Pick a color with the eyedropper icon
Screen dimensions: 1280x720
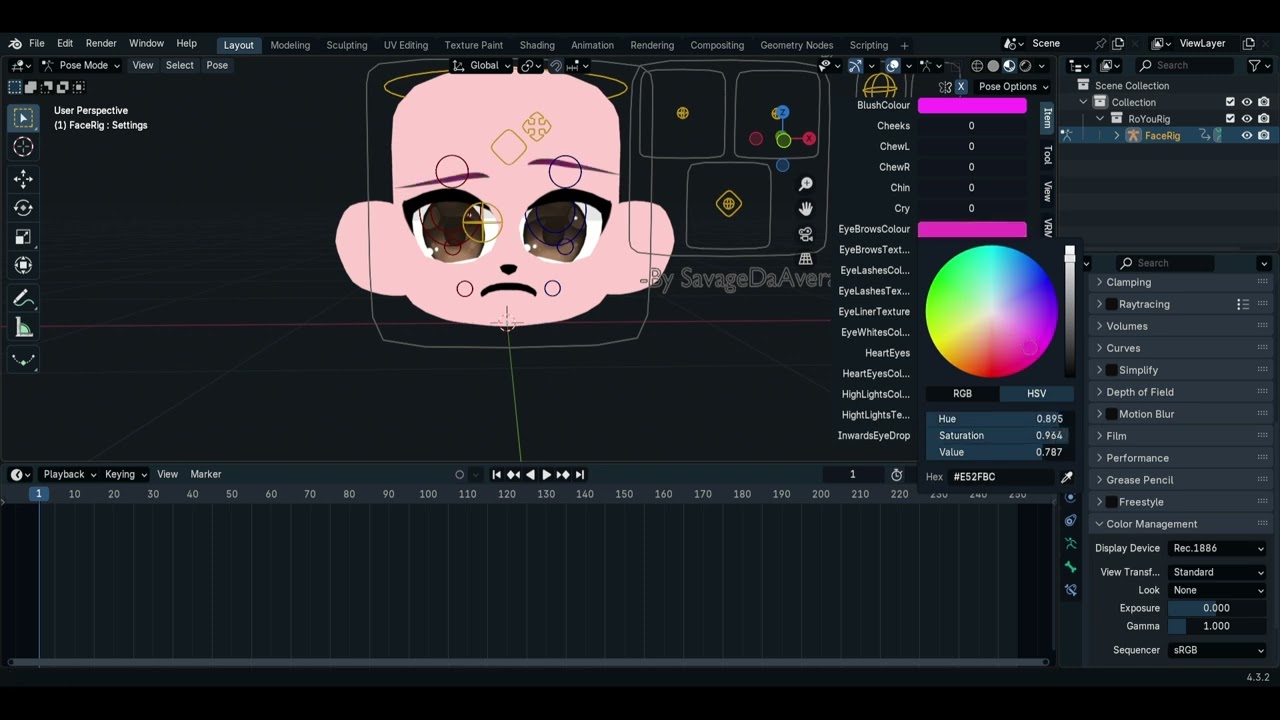pyautogui.click(x=1066, y=477)
